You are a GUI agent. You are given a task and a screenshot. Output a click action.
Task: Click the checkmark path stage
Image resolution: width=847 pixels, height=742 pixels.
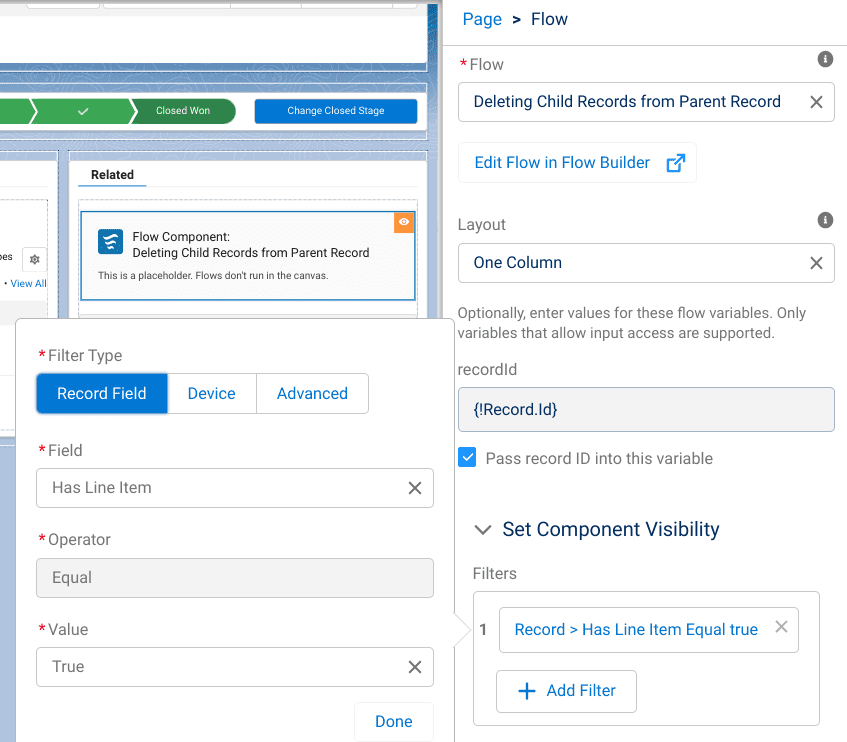tap(83, 111)
